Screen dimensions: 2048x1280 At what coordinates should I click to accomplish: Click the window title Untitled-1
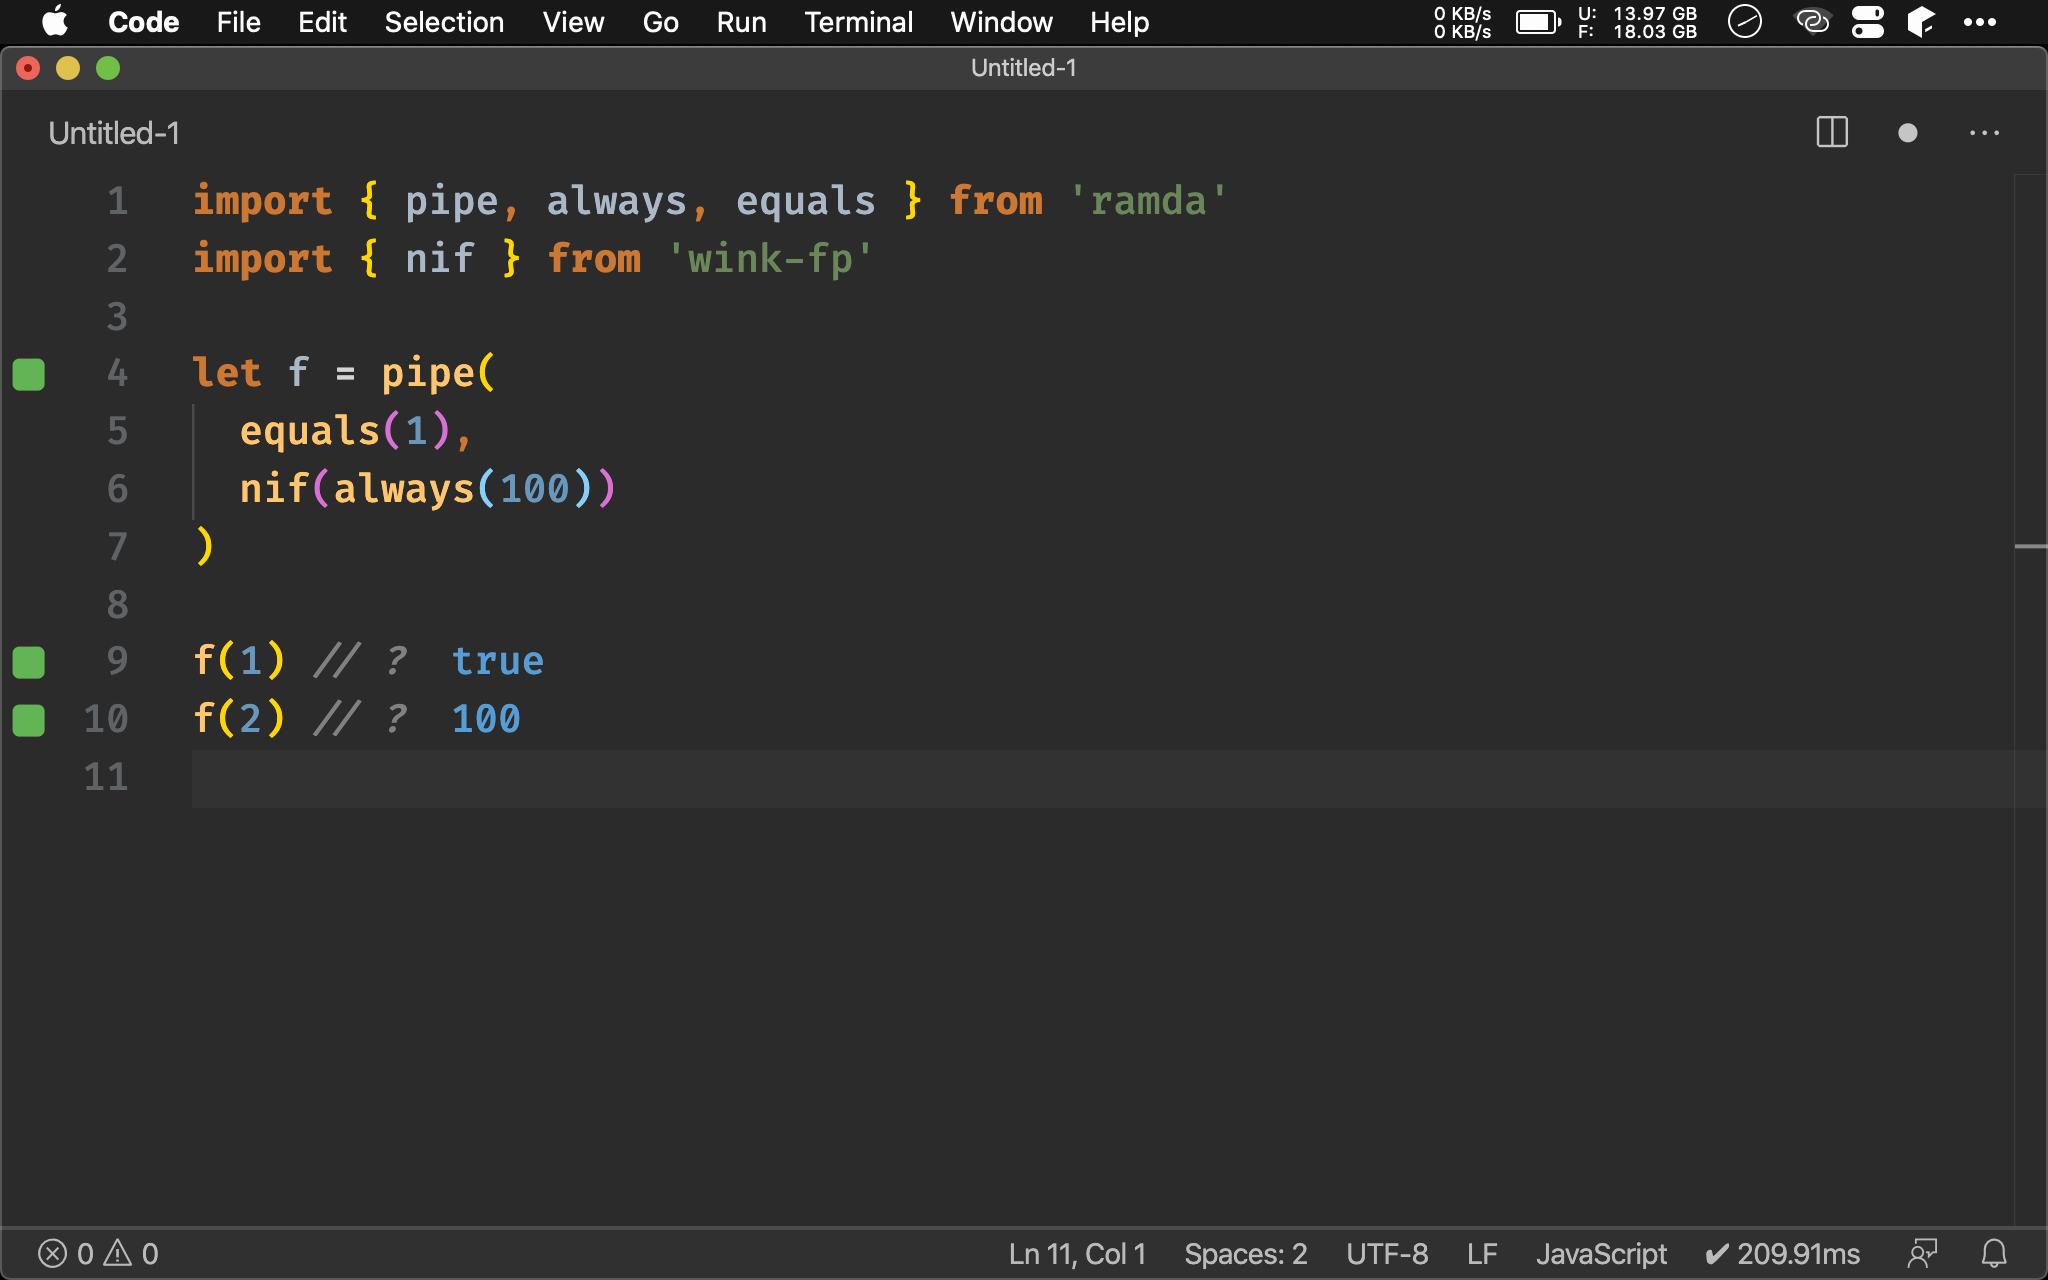pyautogui.click(x=1023, y=68)
